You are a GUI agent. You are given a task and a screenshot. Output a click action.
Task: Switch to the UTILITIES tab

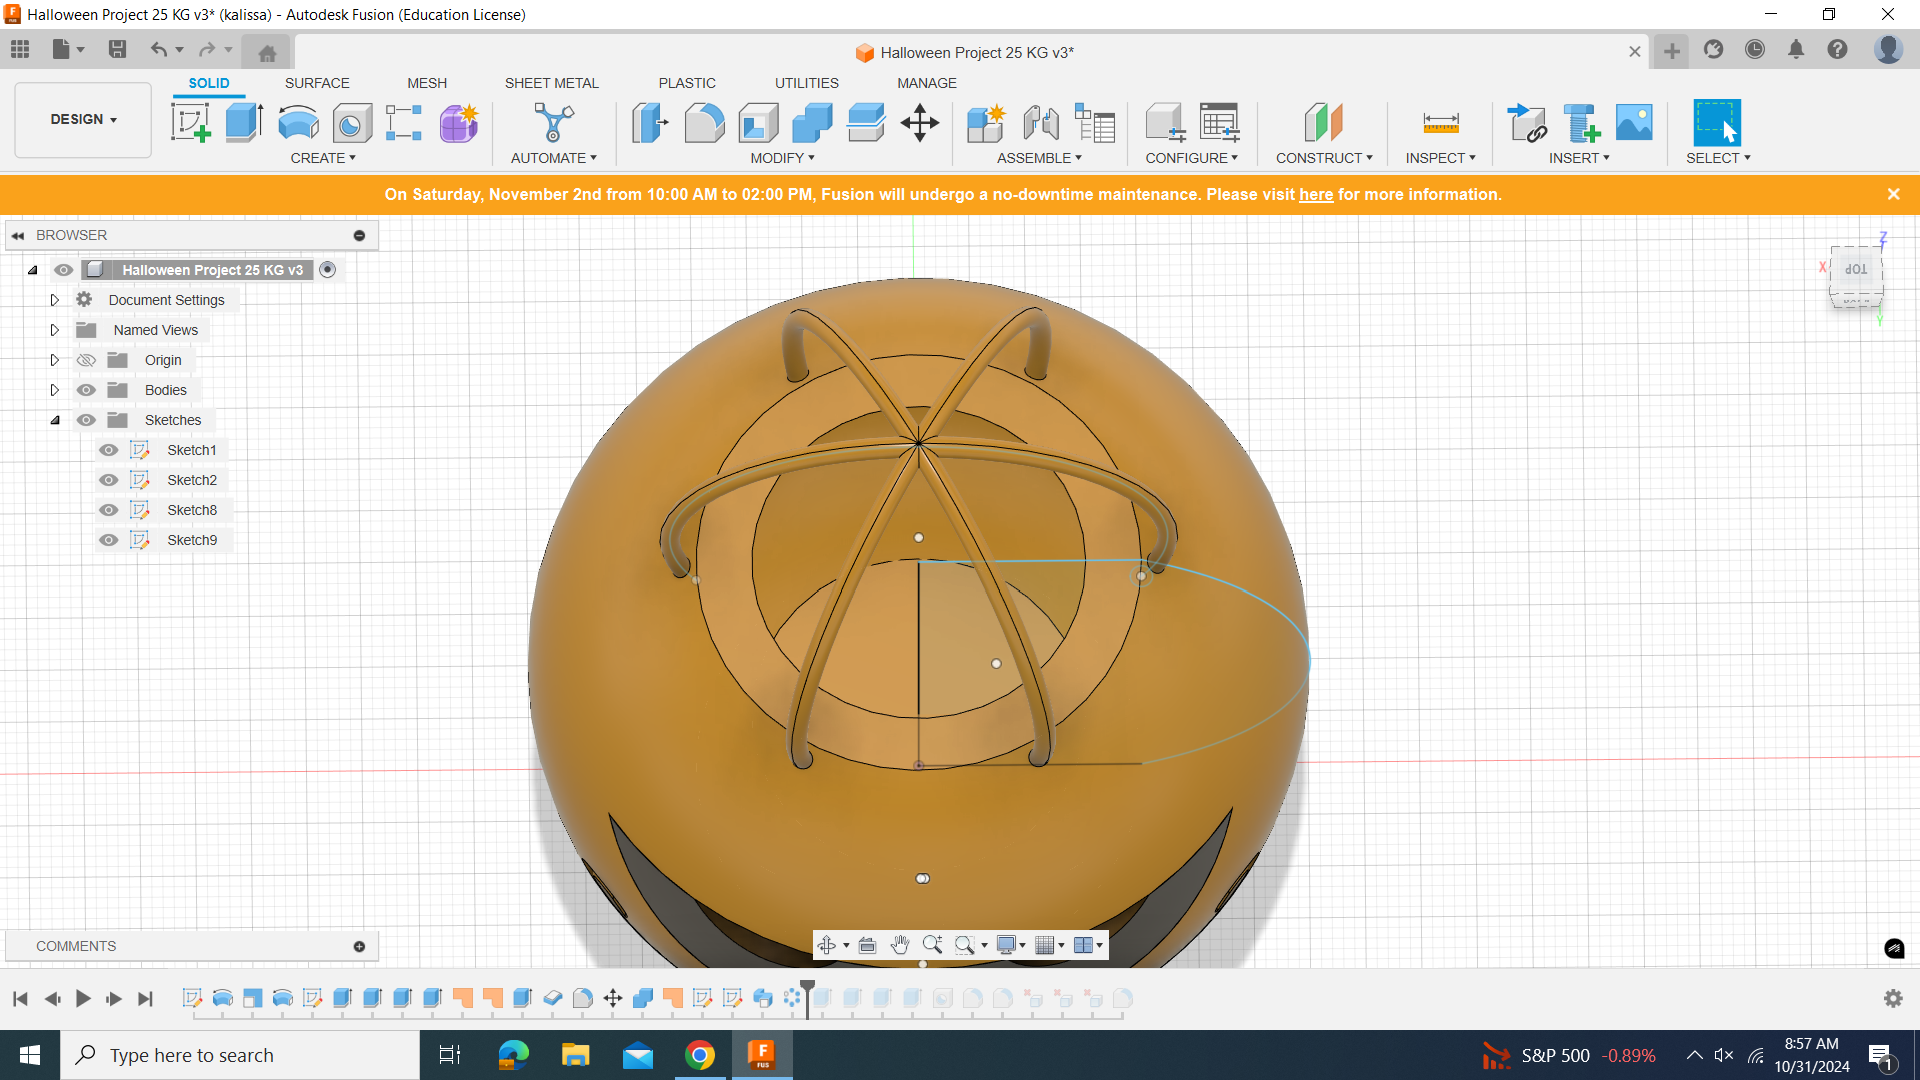coord(807,83)
